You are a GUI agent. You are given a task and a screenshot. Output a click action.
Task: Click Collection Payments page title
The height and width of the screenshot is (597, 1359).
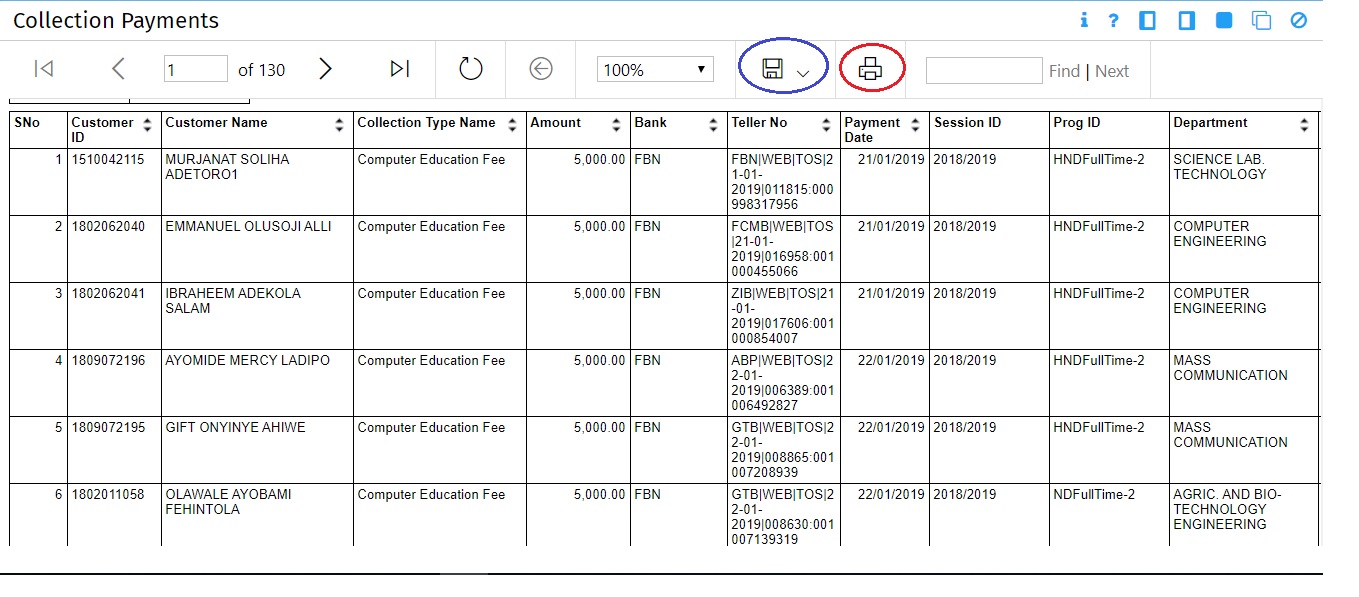(116, 21)
